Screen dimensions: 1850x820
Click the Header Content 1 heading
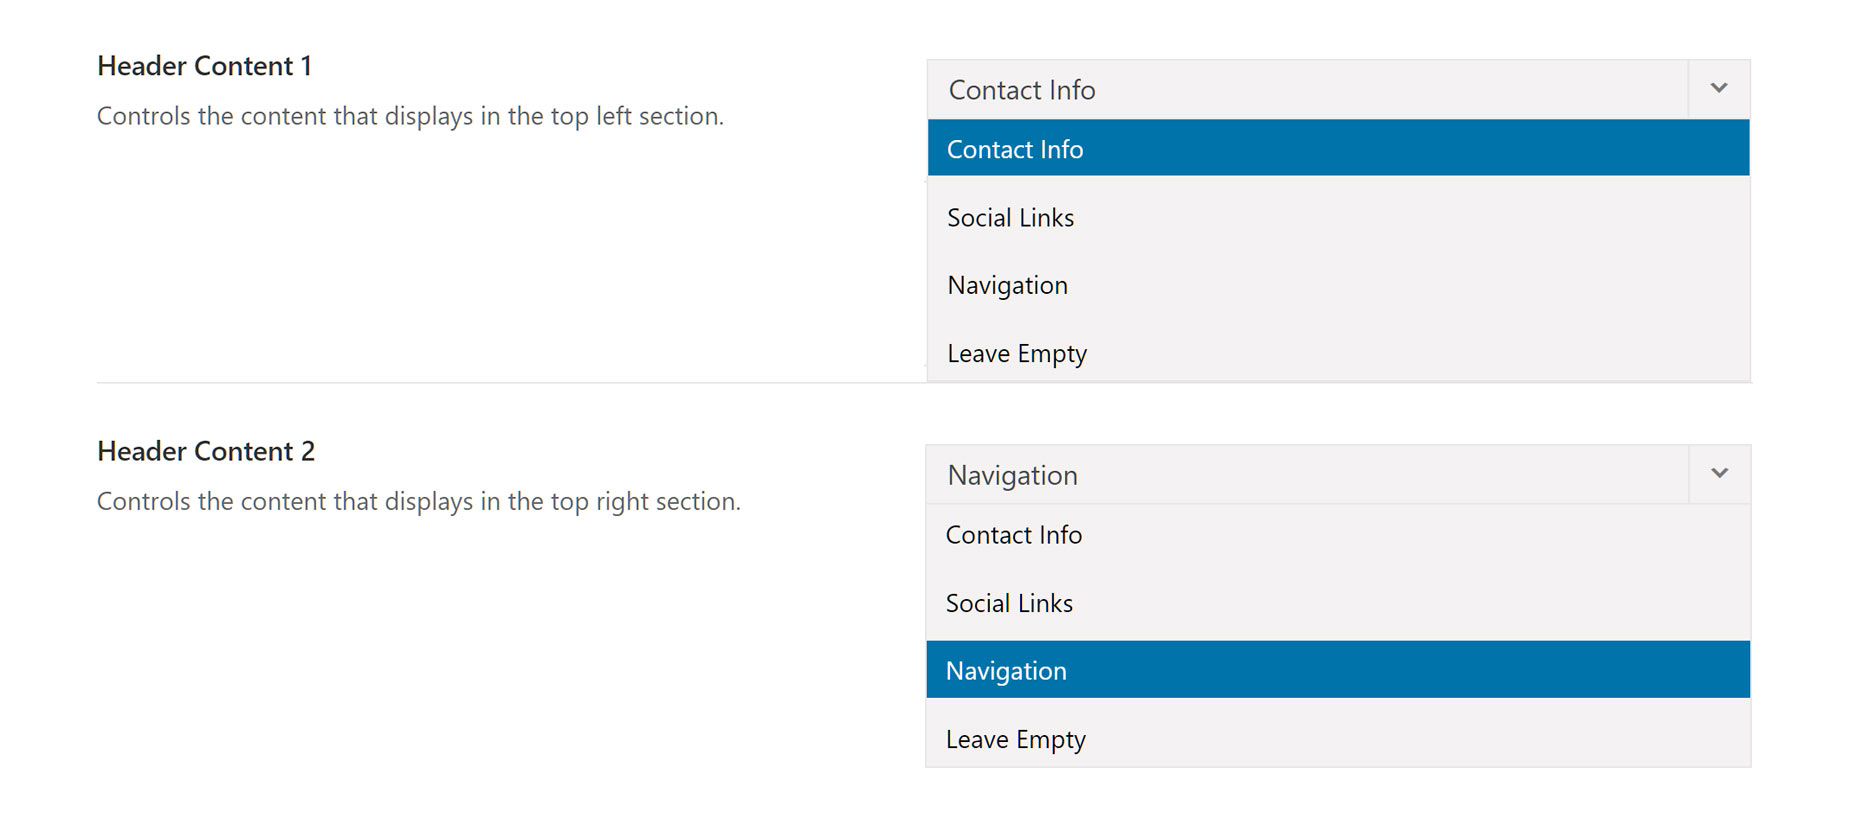tap(205, 66)
